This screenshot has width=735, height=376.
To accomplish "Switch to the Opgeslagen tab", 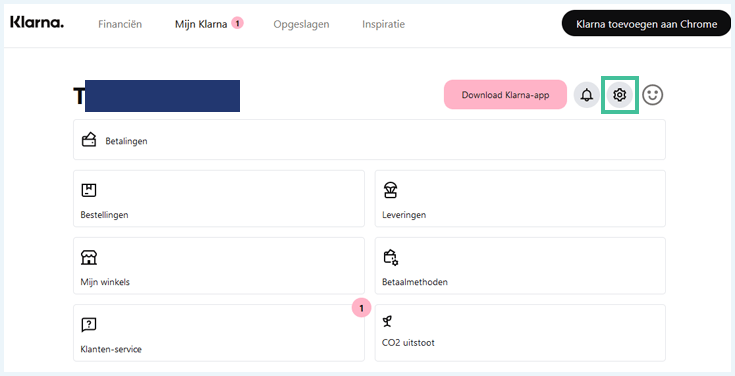I will (301, 24).
